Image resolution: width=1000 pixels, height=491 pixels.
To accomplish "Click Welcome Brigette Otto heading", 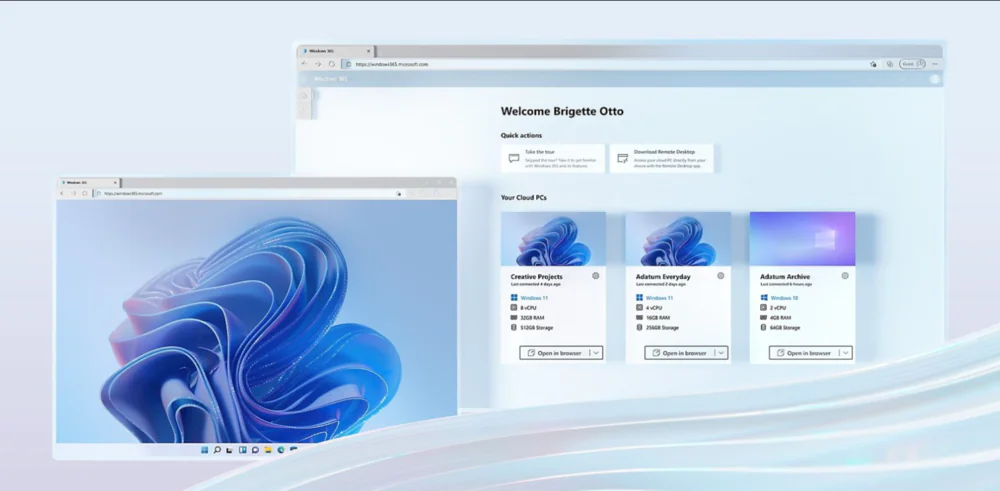I will click(x=562, y=112).
